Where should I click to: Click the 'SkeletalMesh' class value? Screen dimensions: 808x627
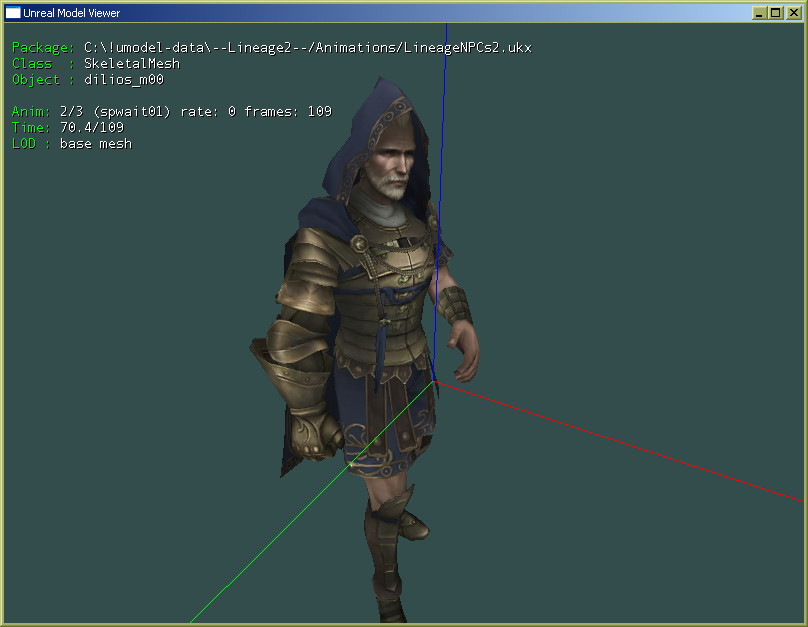coord(132,63)
